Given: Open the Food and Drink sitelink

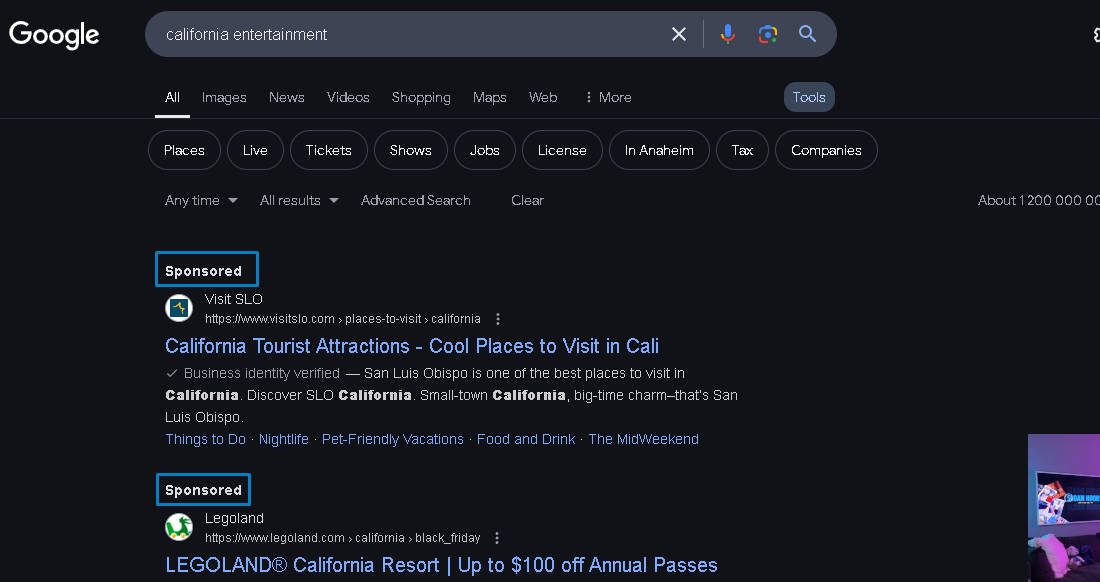Looking at the screenshot, I should (526, 440).
